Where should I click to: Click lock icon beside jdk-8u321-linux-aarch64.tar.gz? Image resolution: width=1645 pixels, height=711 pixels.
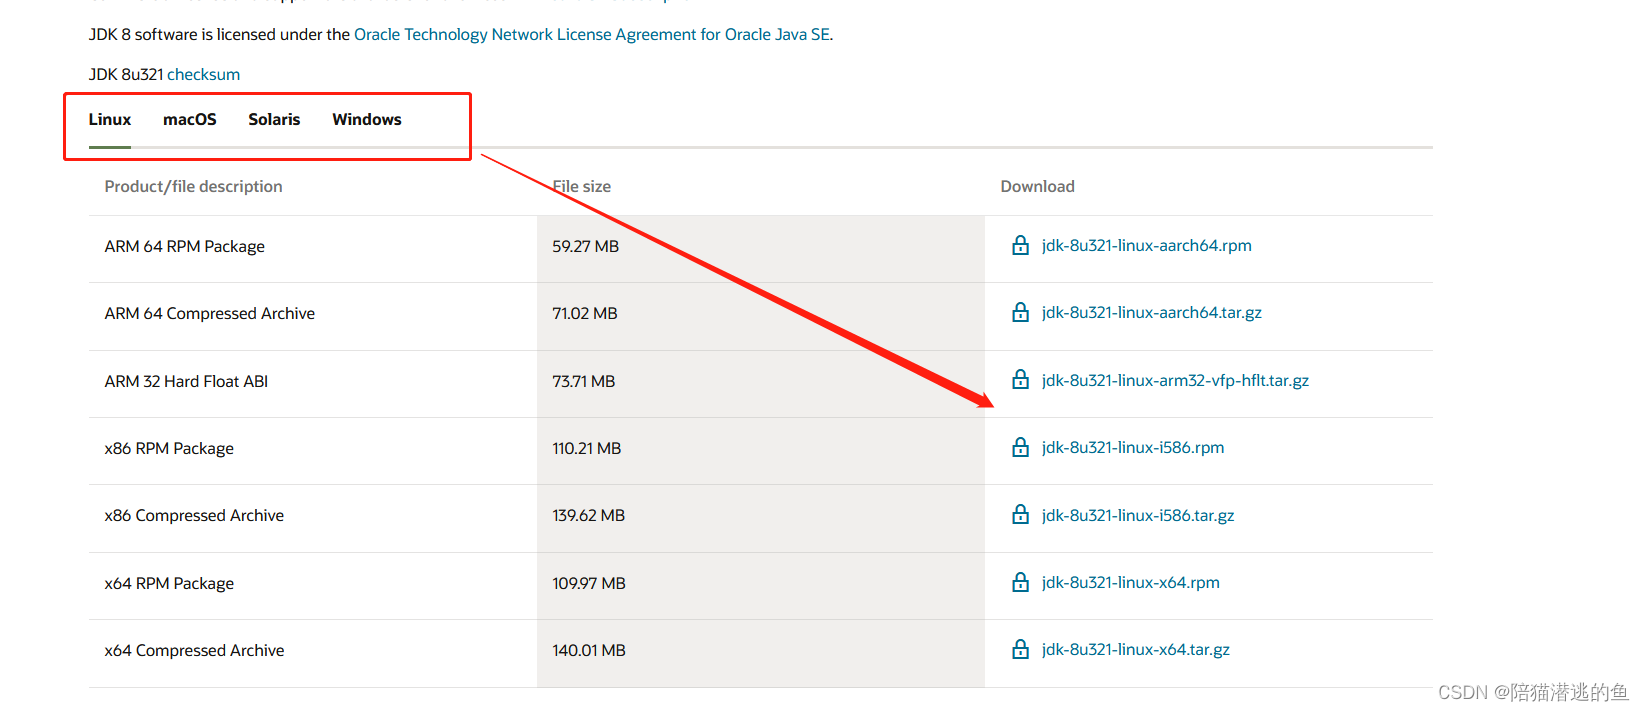coord(1020,312)
